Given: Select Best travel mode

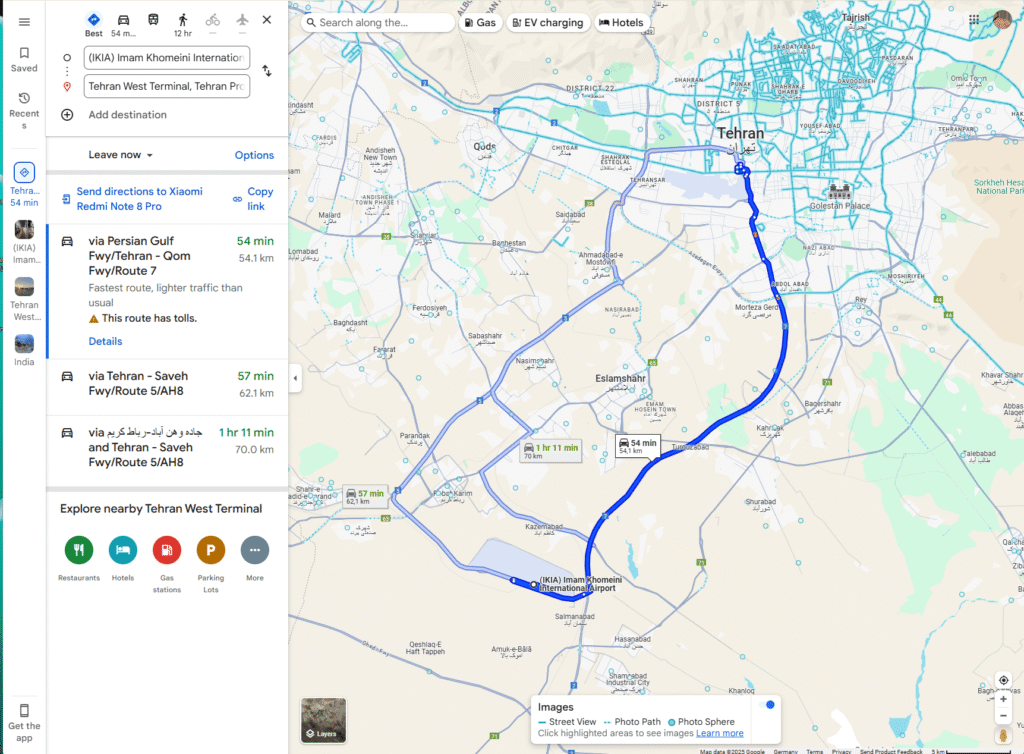Looking at the screenshot, I should point(93,25).
